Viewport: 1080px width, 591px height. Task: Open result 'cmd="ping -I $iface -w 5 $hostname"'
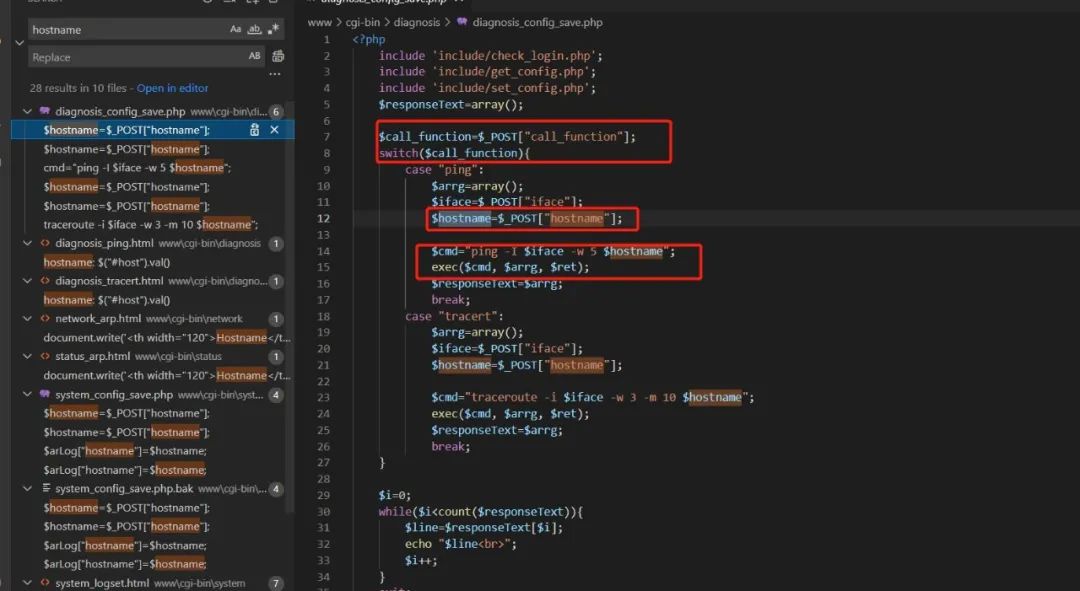coord(137,167)
